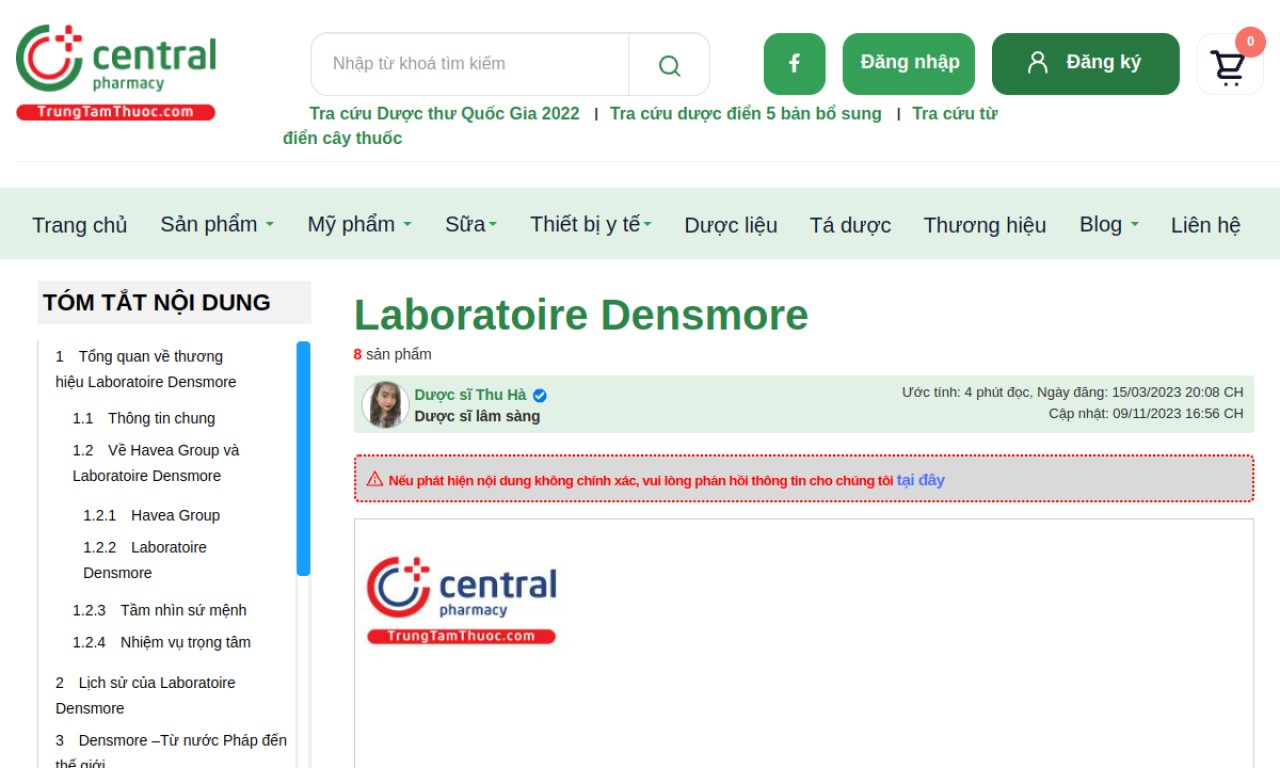Jump to 1.2.4 Nhiệm vụ trọng tâm

pos(162,642)
